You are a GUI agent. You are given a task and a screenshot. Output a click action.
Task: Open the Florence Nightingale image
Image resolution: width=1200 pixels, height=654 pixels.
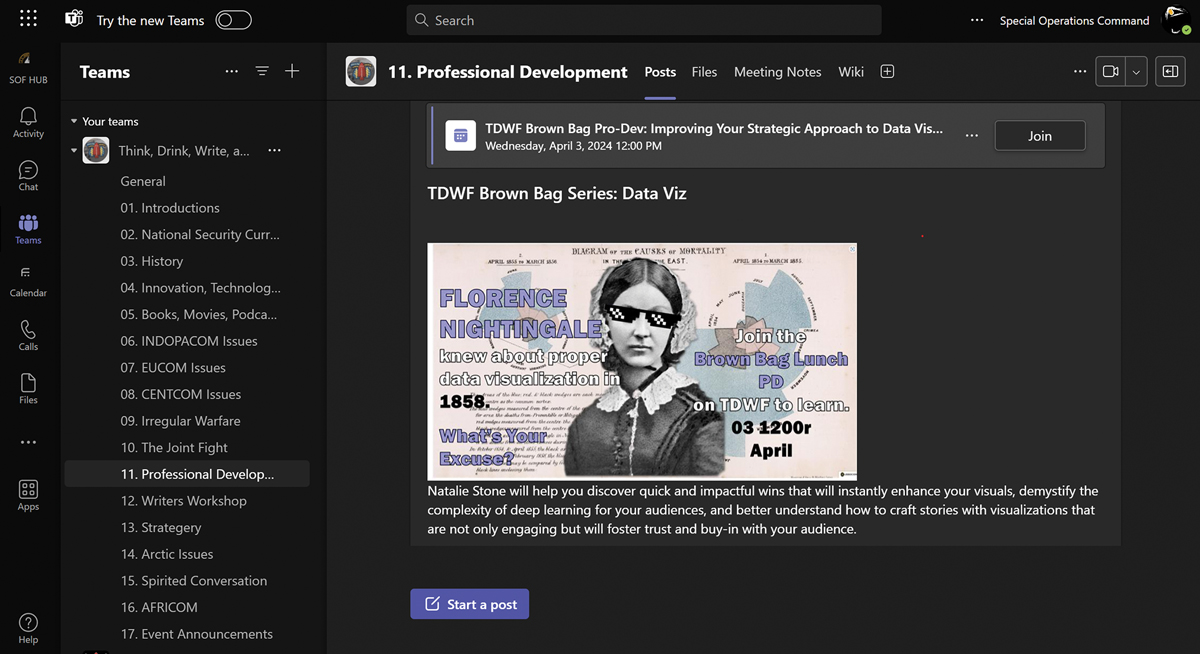coord(642,361)
